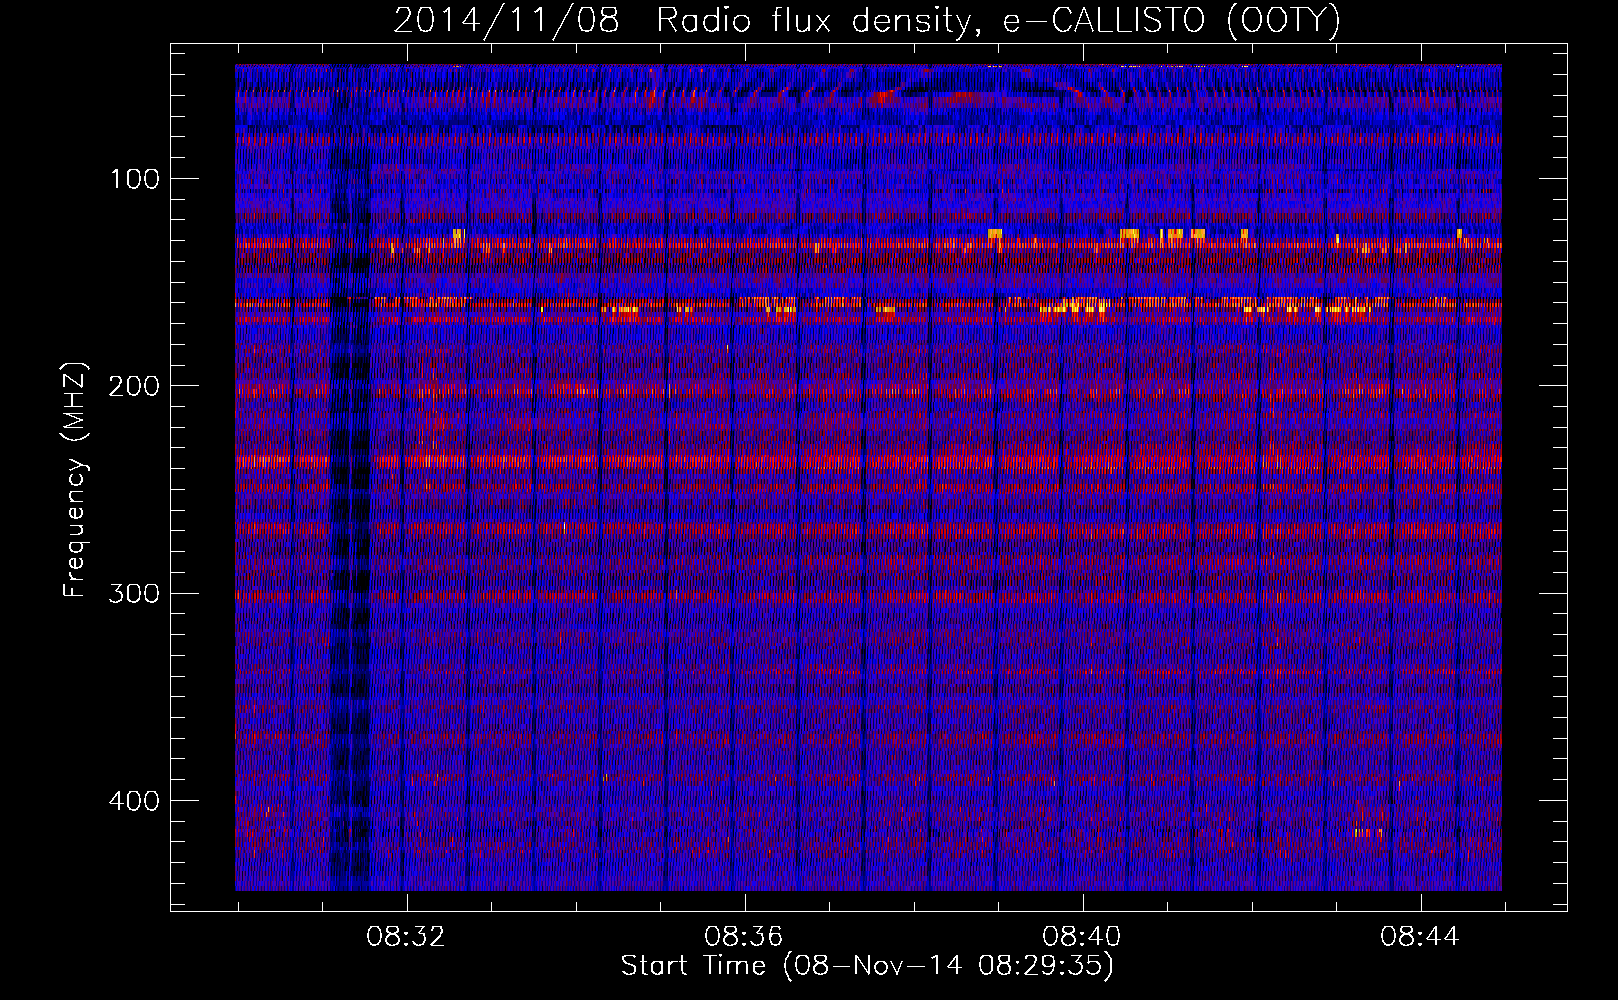Image resolution: width=1618 pixels, height=1000 pixels.
Task: Click the 08:36 time tick label
Action: click(744, 937)
